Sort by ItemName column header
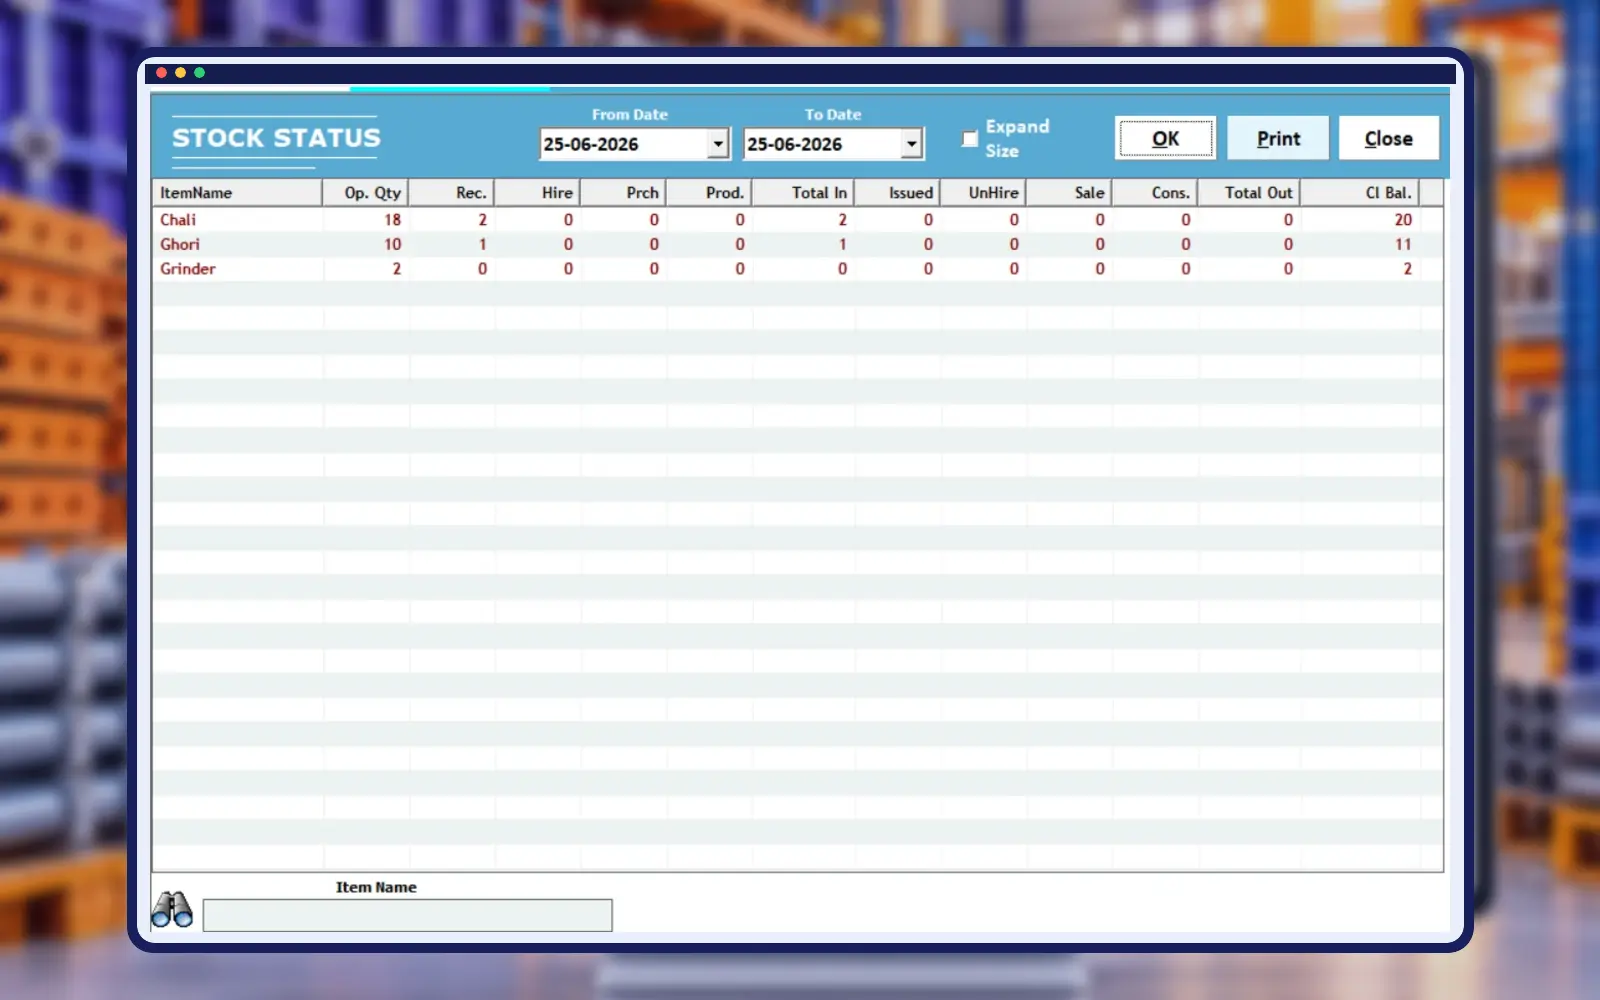The height and width of the screenshot is (1000, 1600). 237,193
